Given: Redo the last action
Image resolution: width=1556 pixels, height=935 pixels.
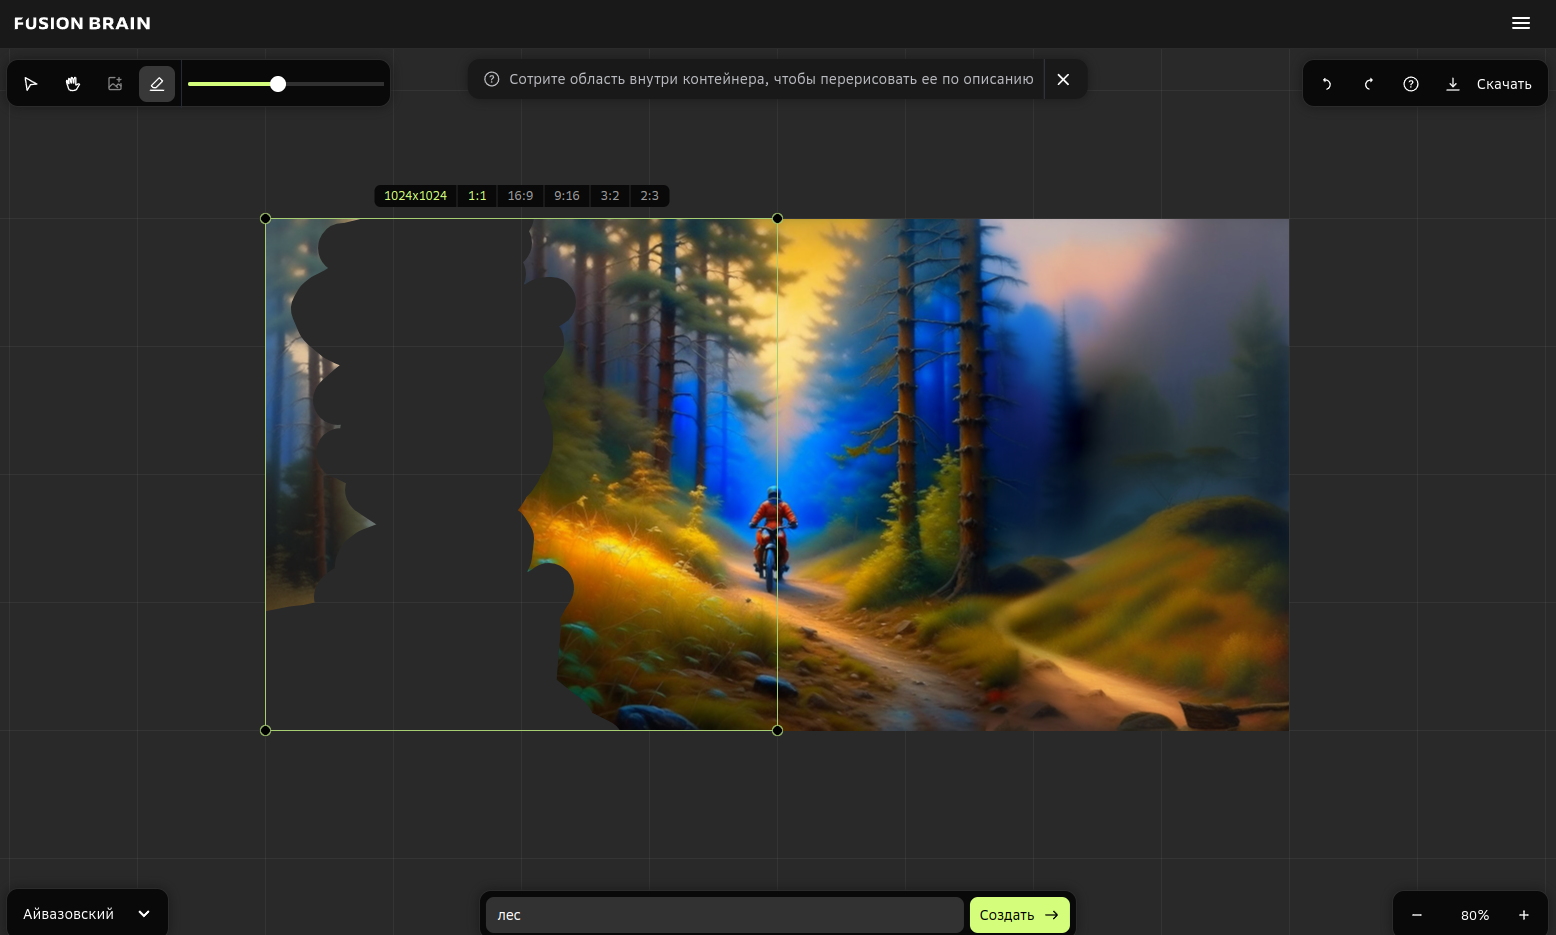Looking at the screenshot, I should (1369, 84).
